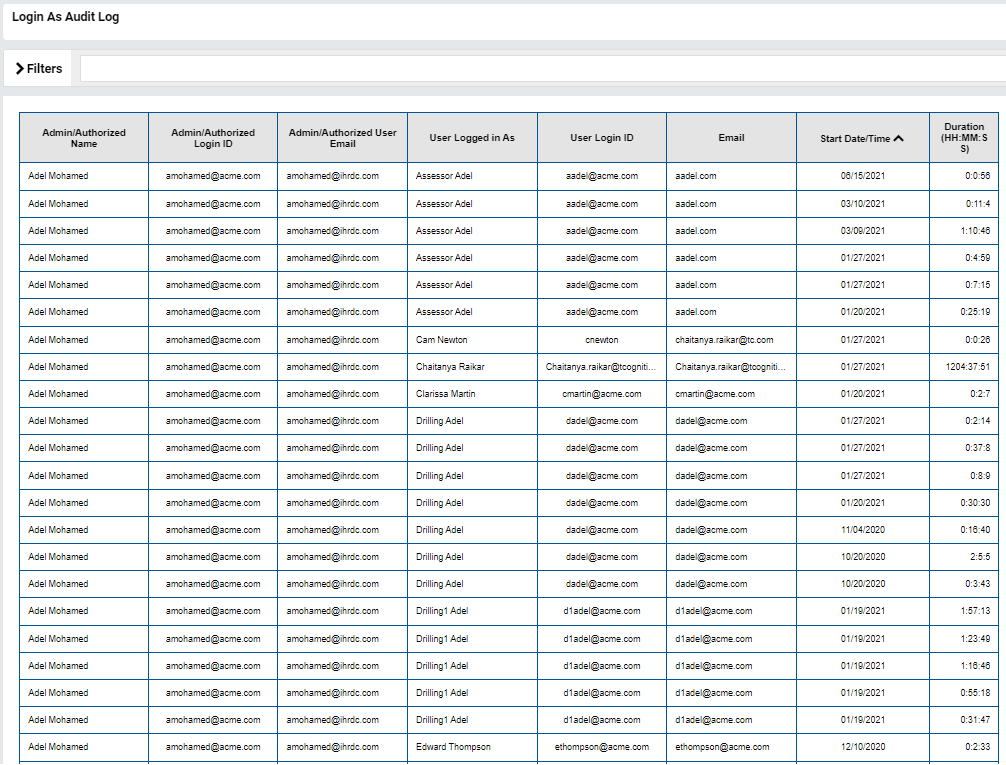
Task: Click the 03/10/2021 start date cell
Action: pyautogui.click(x=863, y=204)
